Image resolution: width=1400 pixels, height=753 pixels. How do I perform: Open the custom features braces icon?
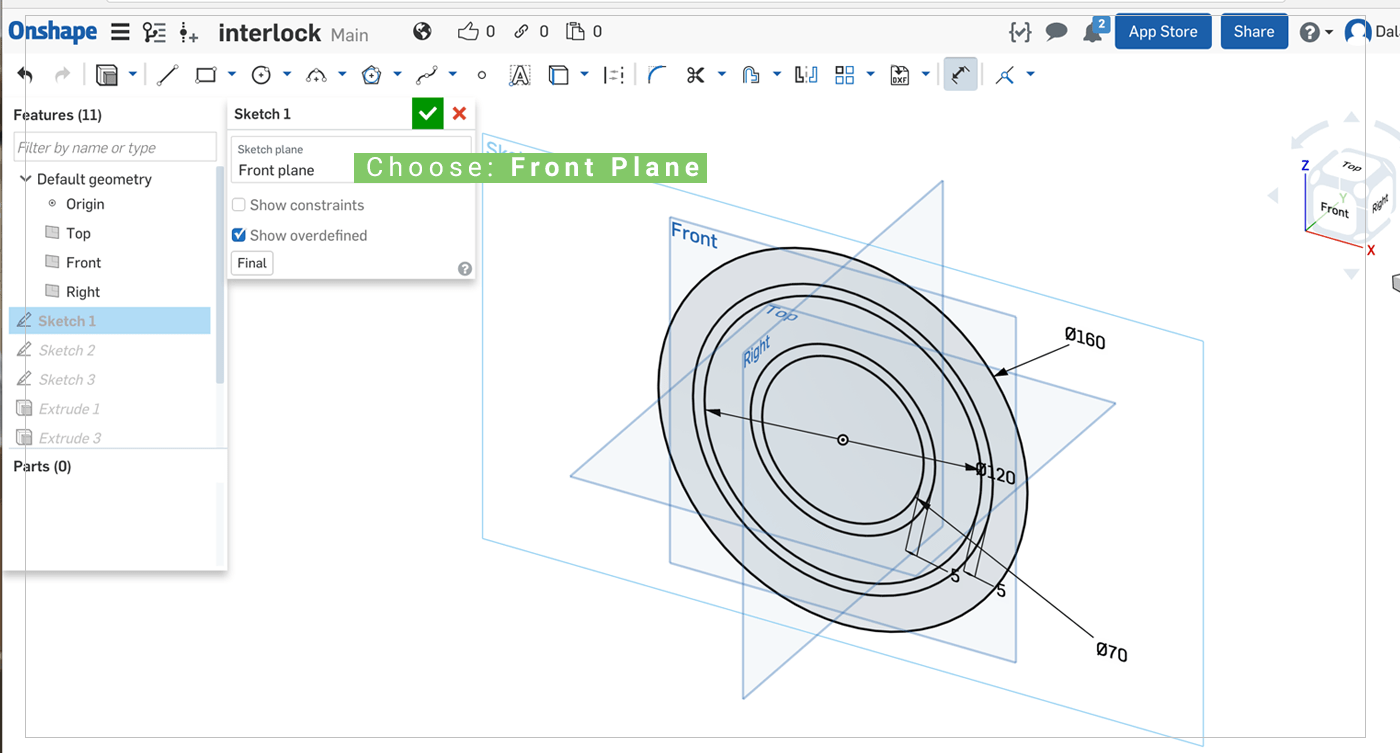[x=1019, y=32]
